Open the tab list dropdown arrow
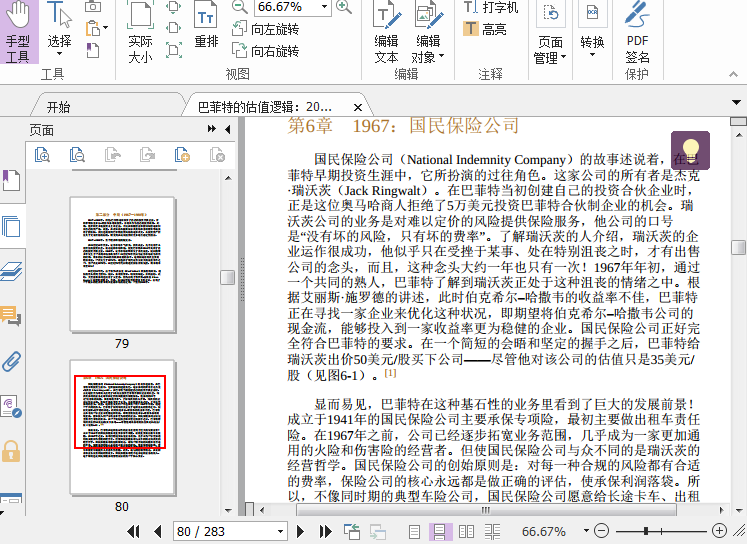 pos(737,102)
